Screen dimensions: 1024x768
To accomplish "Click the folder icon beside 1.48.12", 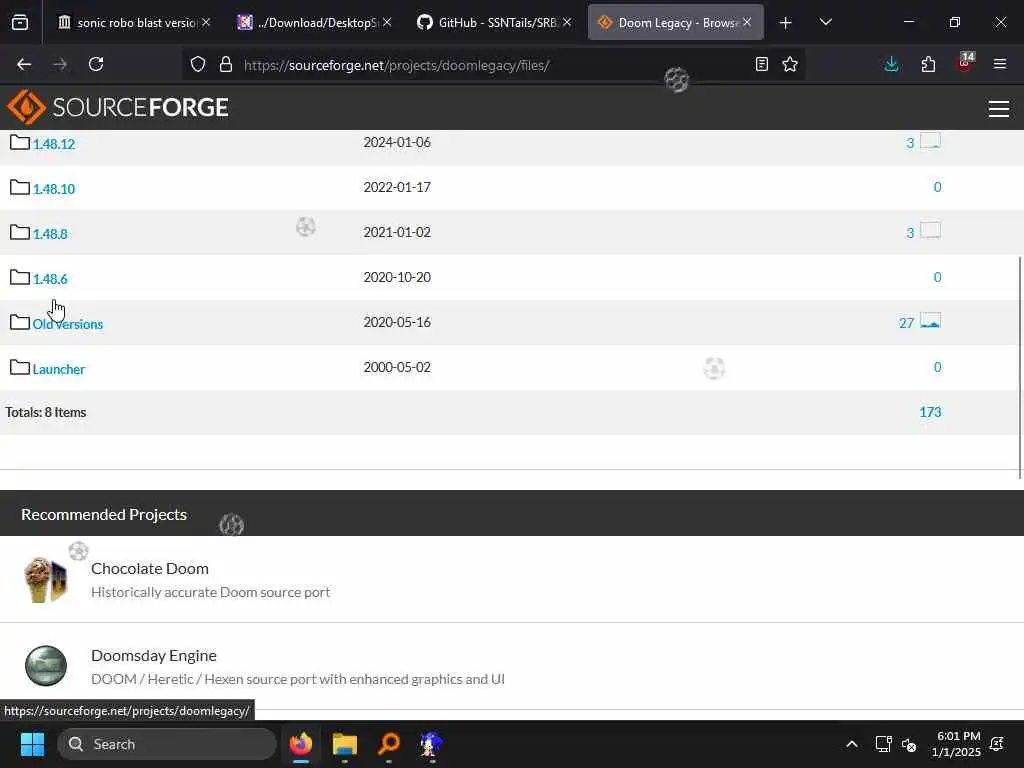I will click(20, 142).
